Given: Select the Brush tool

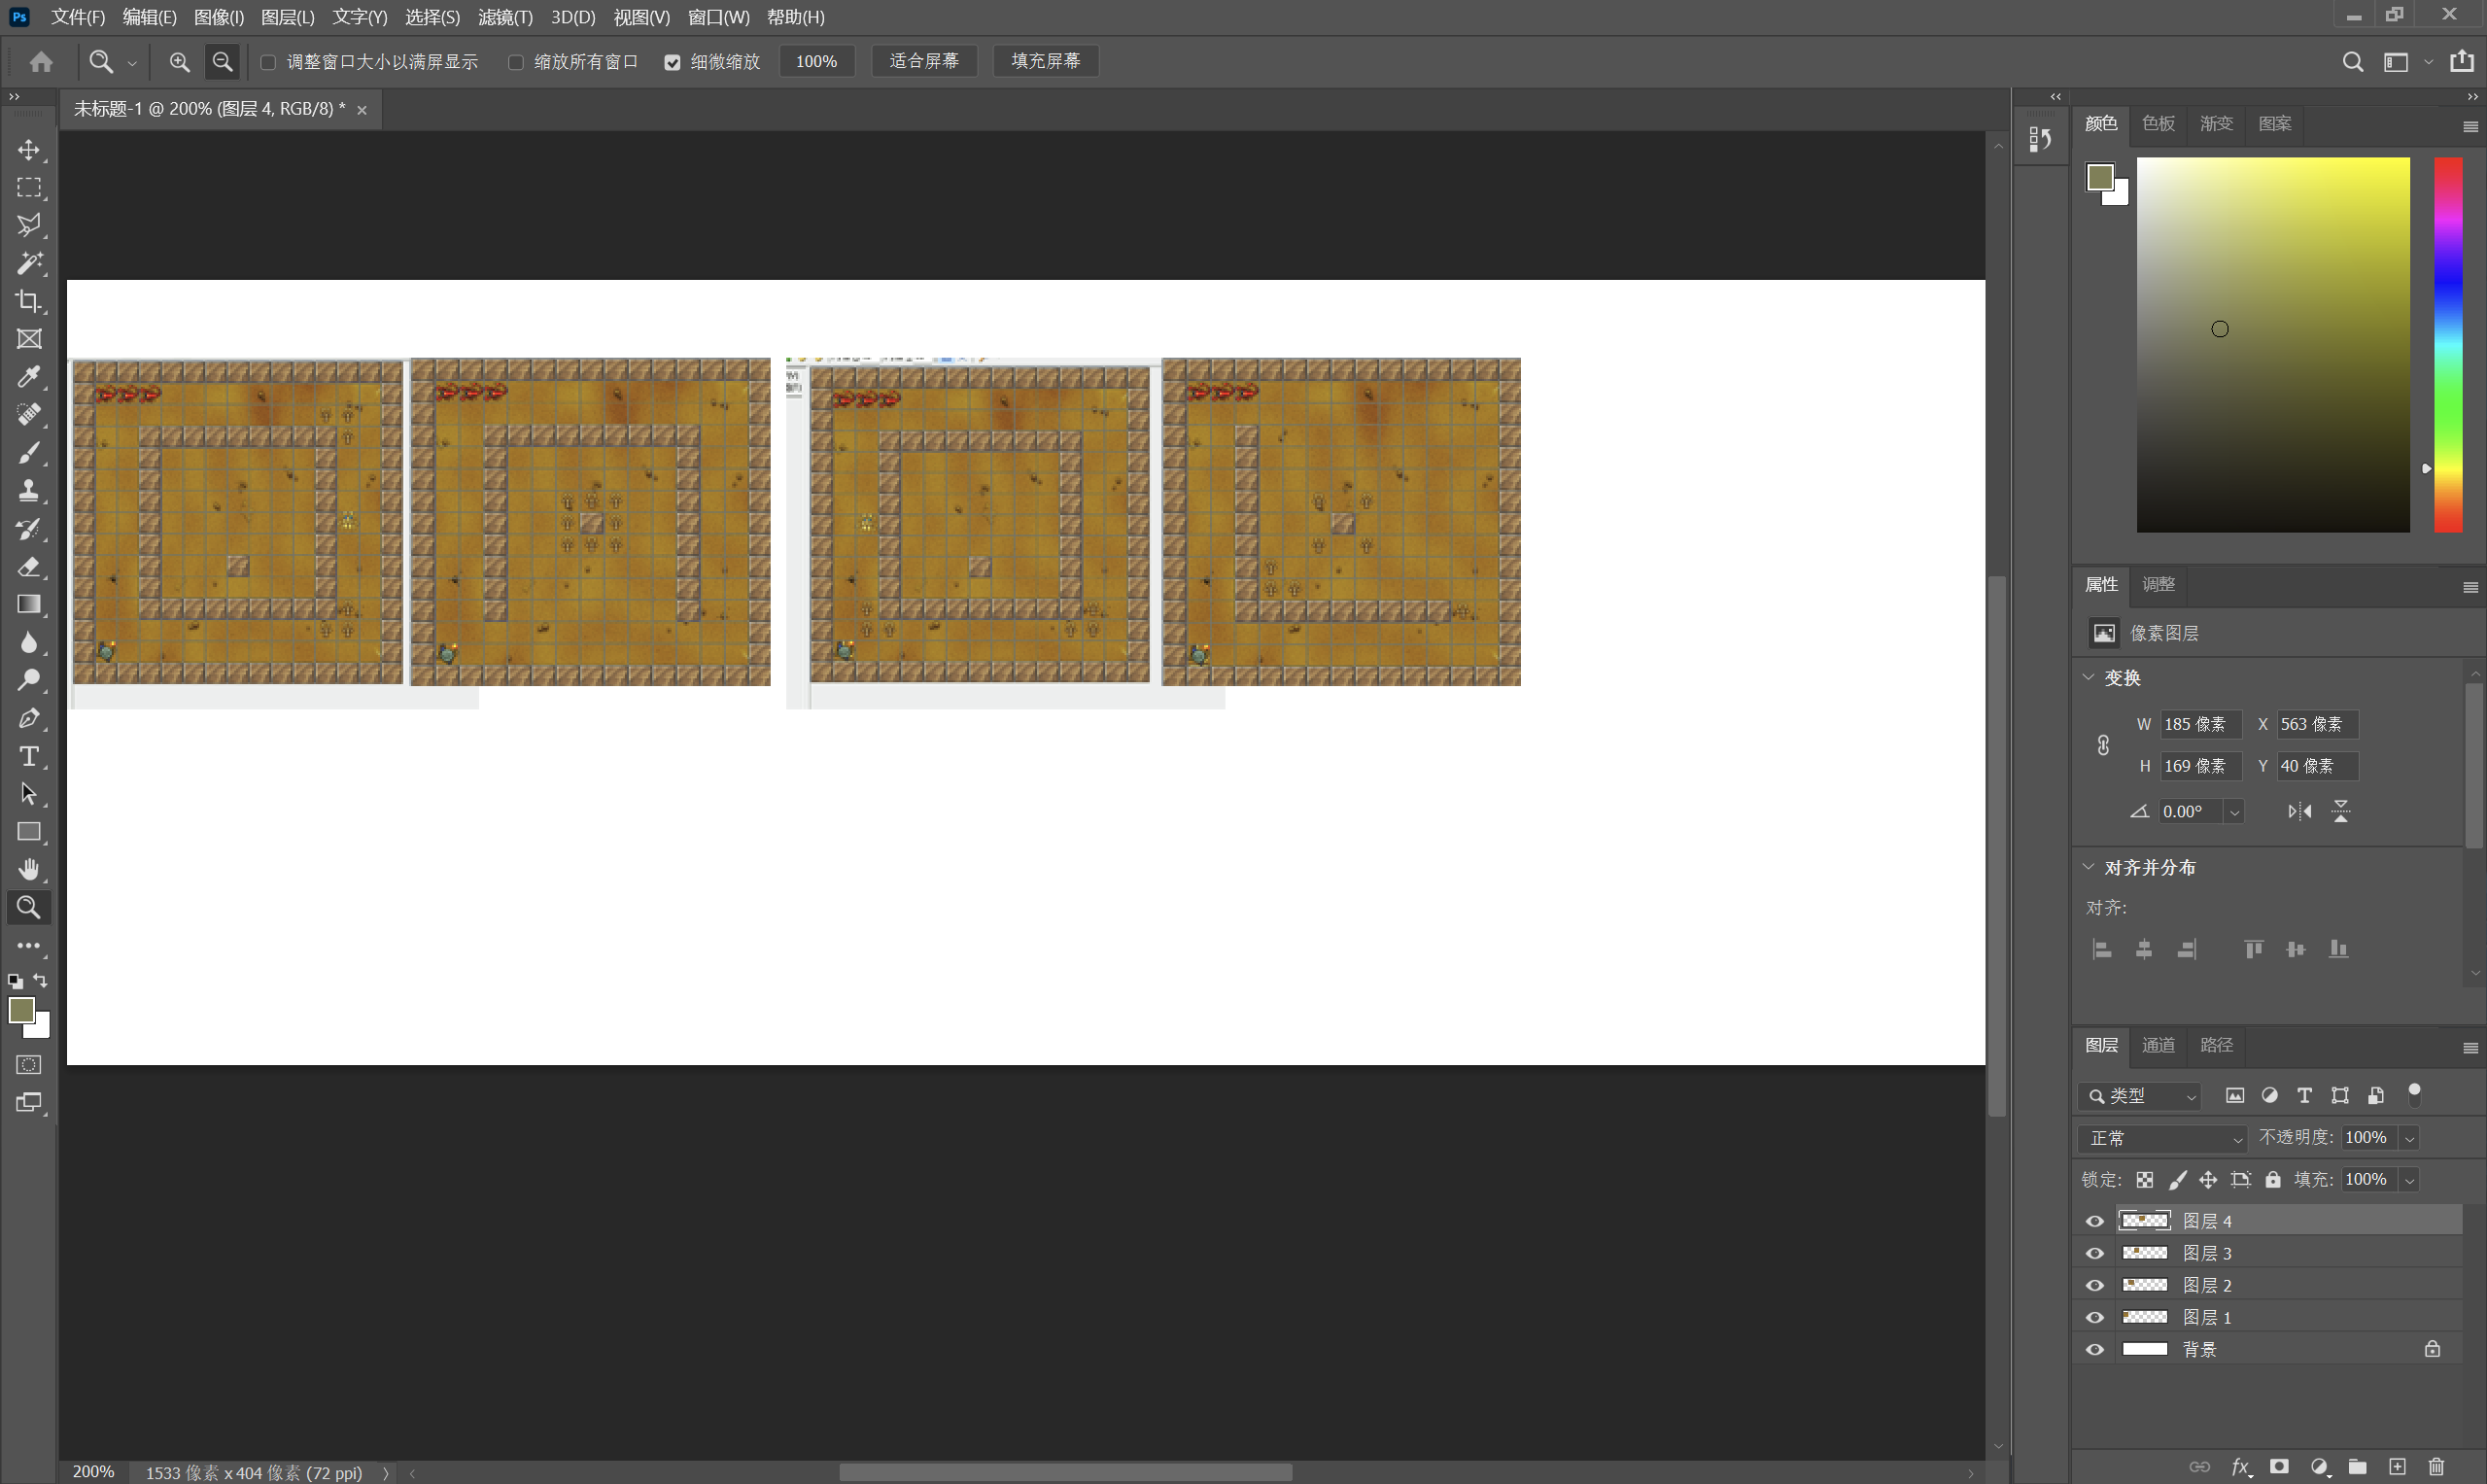Looking at the screenshot, I should [29, 453].
